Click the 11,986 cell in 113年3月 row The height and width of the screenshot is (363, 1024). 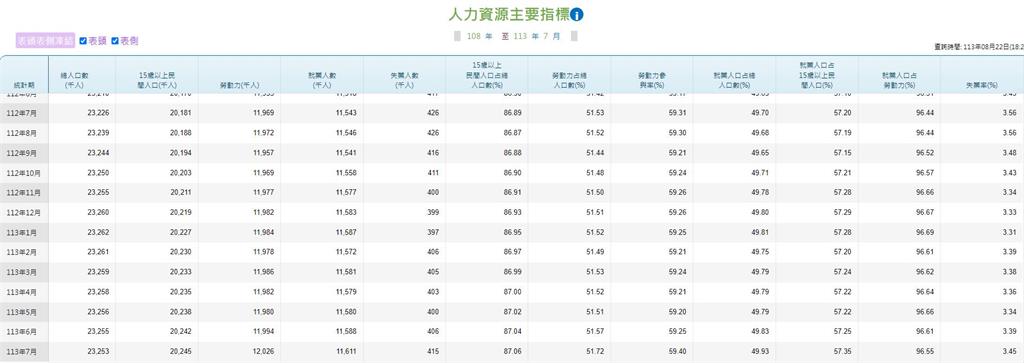(x=263, y=272)
